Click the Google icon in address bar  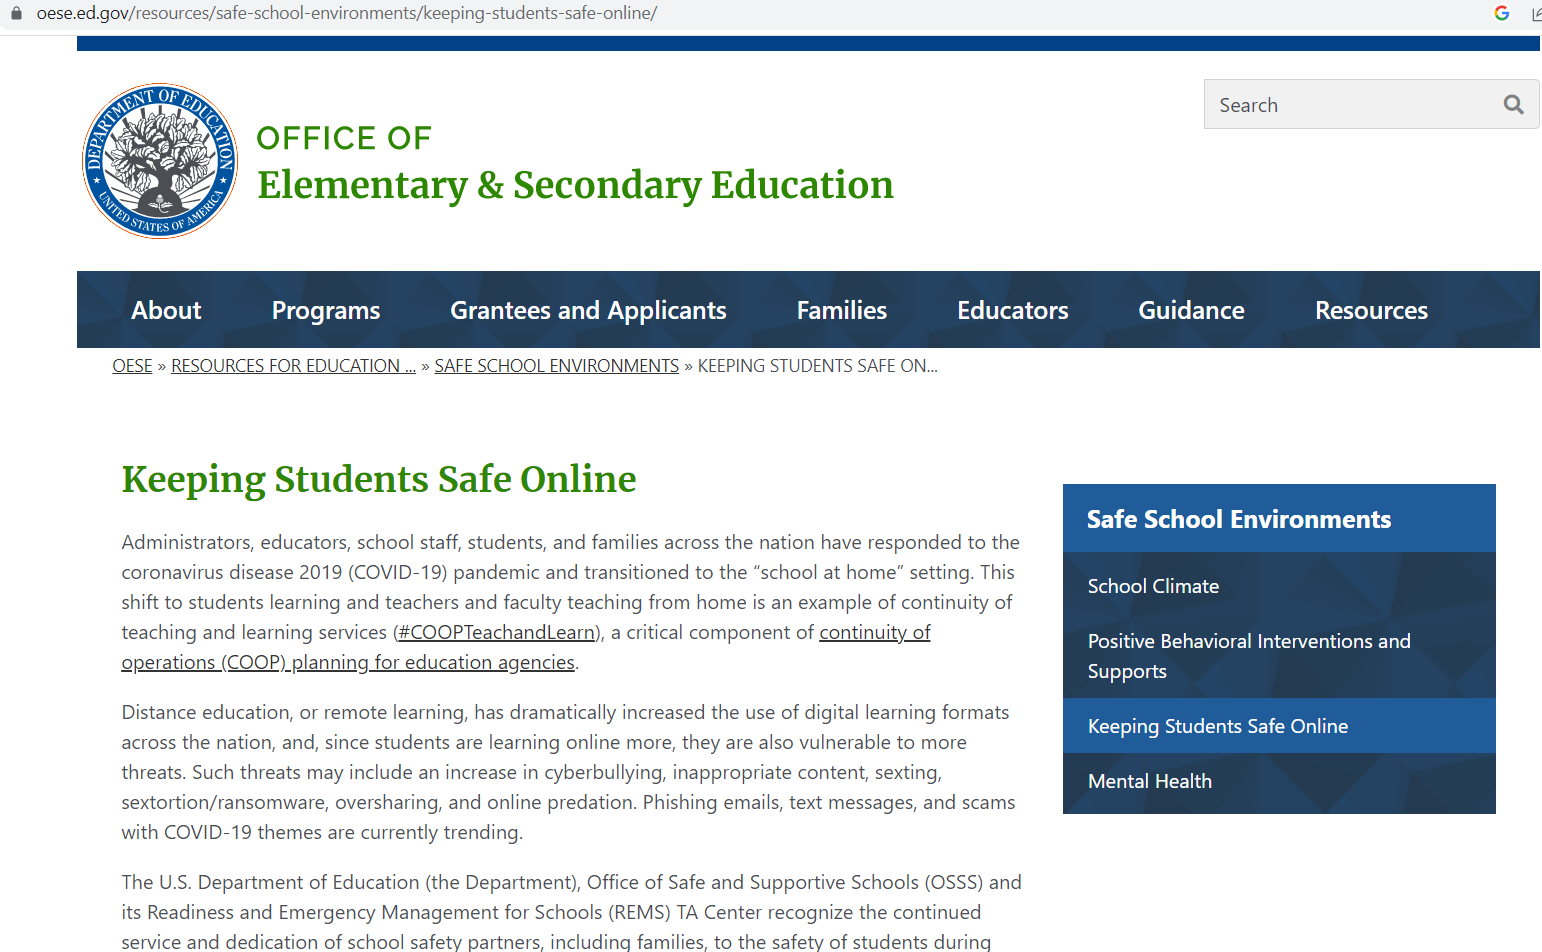(x=1501, y=13)
